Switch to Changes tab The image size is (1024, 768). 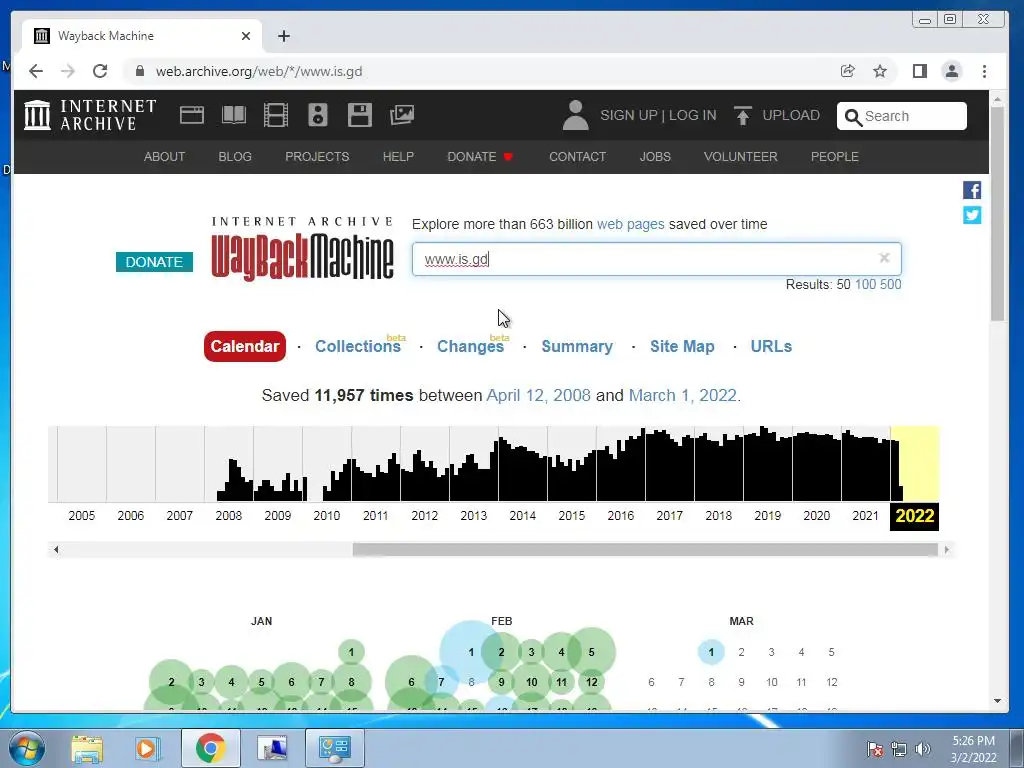[470, 346]
